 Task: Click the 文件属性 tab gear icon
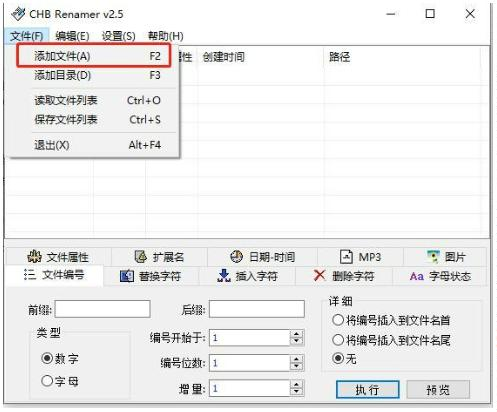click(35, 256)
